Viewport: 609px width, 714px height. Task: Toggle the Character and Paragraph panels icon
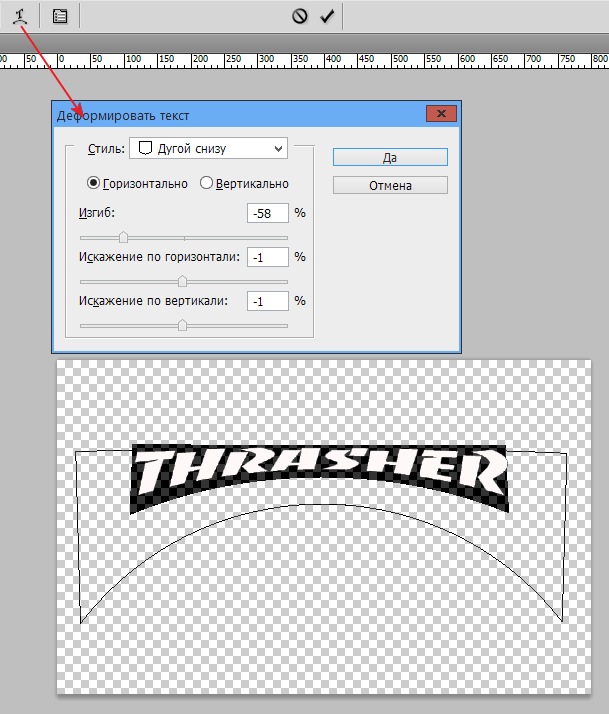tap(60, 16)
